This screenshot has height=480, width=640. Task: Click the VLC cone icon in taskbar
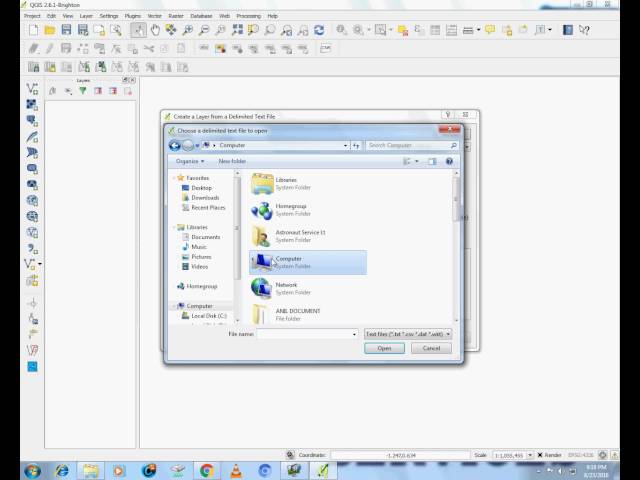[x=236, y=471]
